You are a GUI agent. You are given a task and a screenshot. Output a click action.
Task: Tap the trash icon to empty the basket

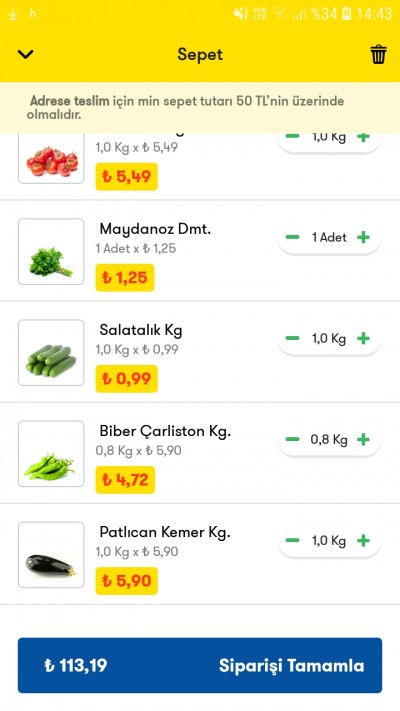coord(378,54)
